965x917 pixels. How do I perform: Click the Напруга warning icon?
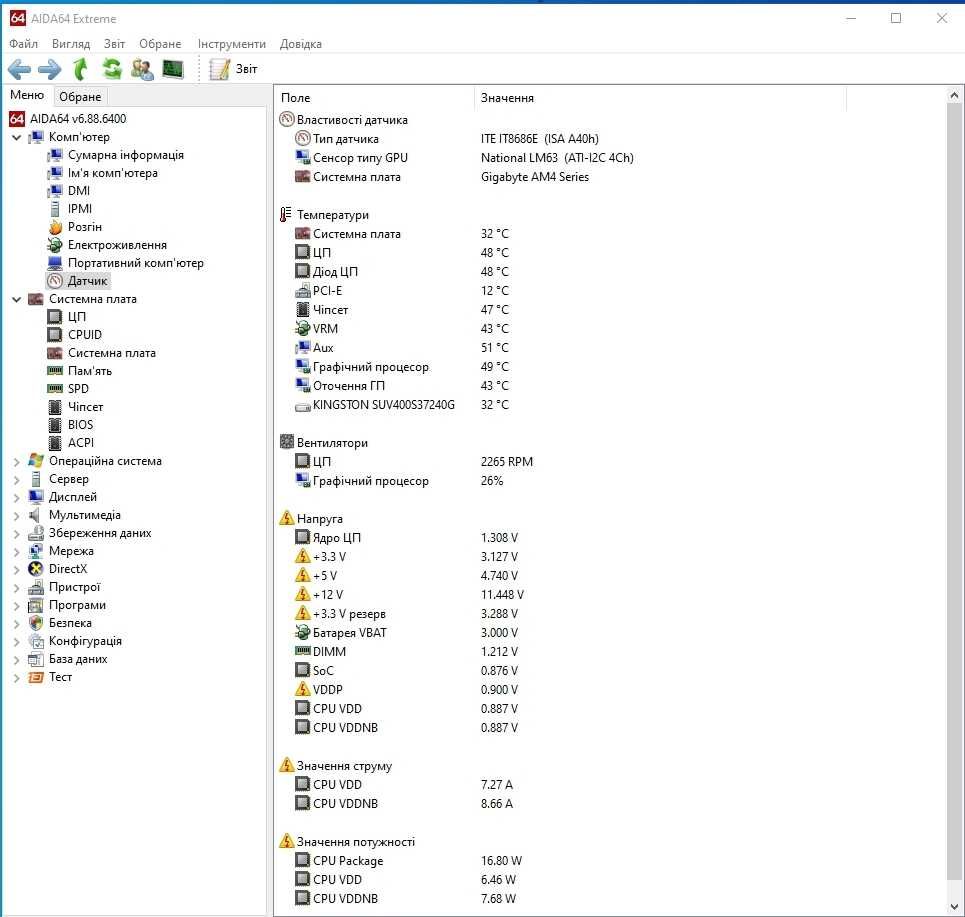286,518
